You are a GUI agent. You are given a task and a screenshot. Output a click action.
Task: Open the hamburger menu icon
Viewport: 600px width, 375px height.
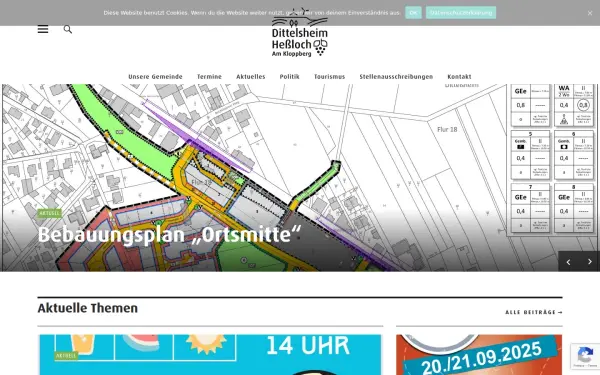[x=43, y=29]
